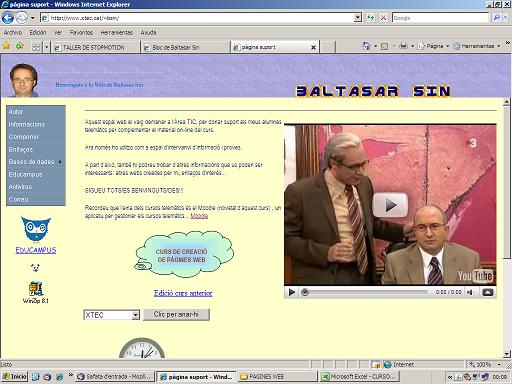Click the video progress seek bar
Image resolution: width=512 pixels, height=384 pixels.
point(366,292)
